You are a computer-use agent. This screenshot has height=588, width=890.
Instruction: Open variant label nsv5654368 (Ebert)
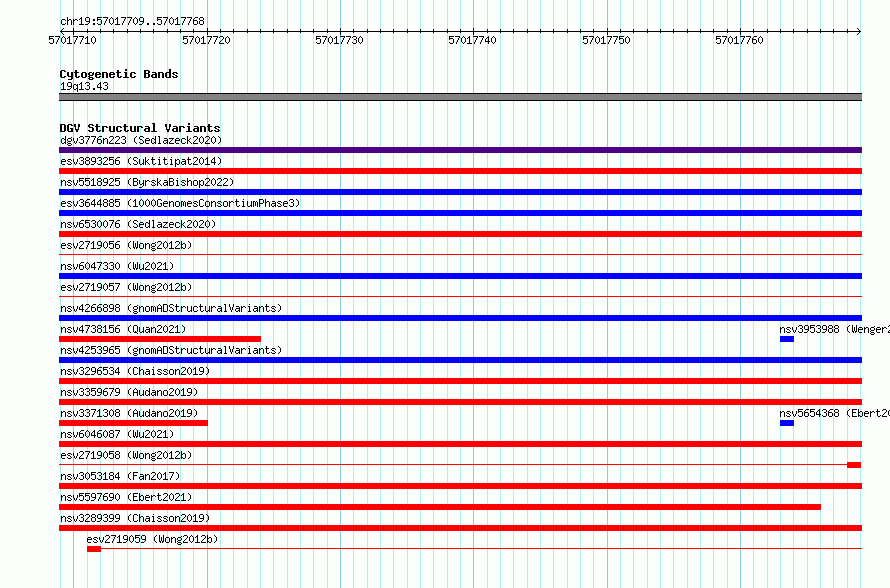pyautogui.click(x=834, y=413)
